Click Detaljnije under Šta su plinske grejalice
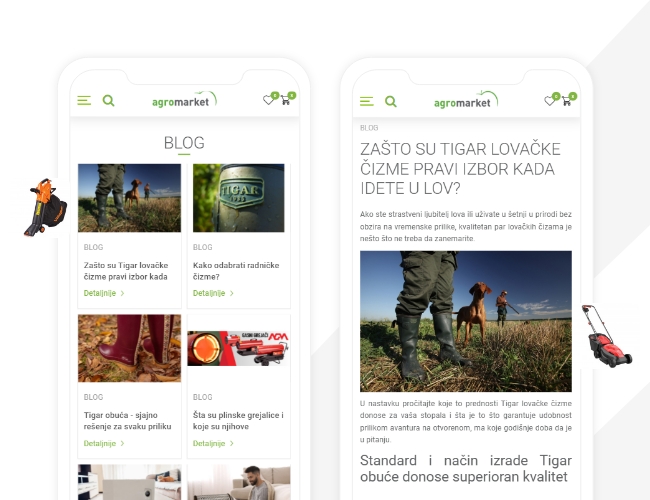Viewport: 650px width, 500px height. point(213,443)
